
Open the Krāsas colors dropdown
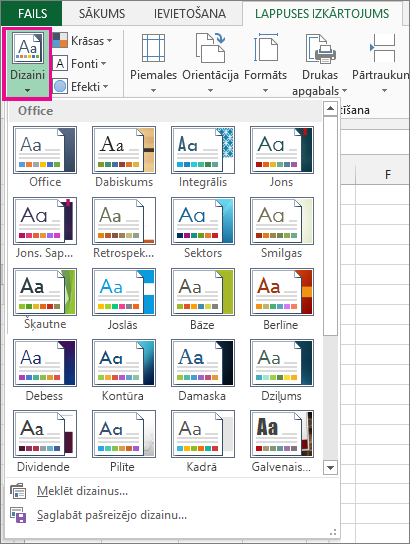[83, 41]
